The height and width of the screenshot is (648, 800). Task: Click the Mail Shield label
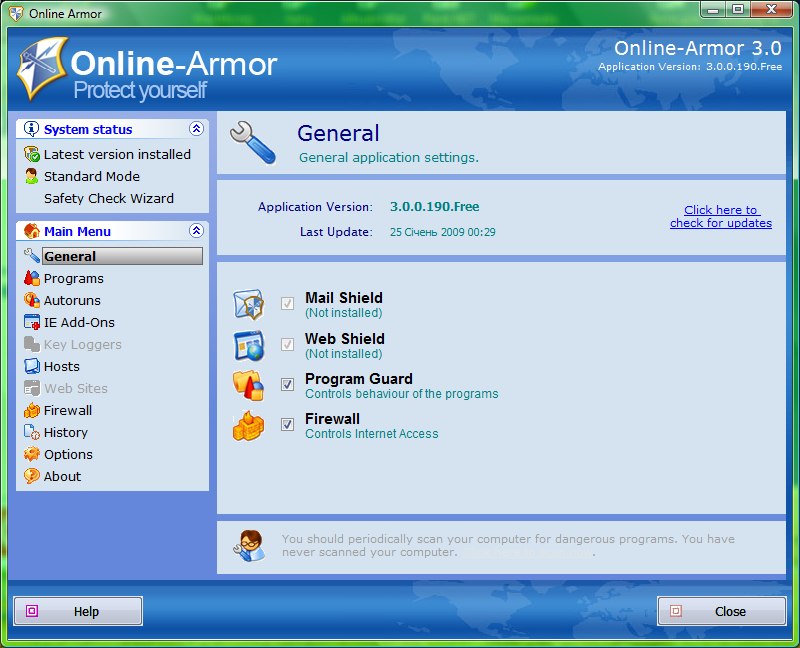click(344, 297)
